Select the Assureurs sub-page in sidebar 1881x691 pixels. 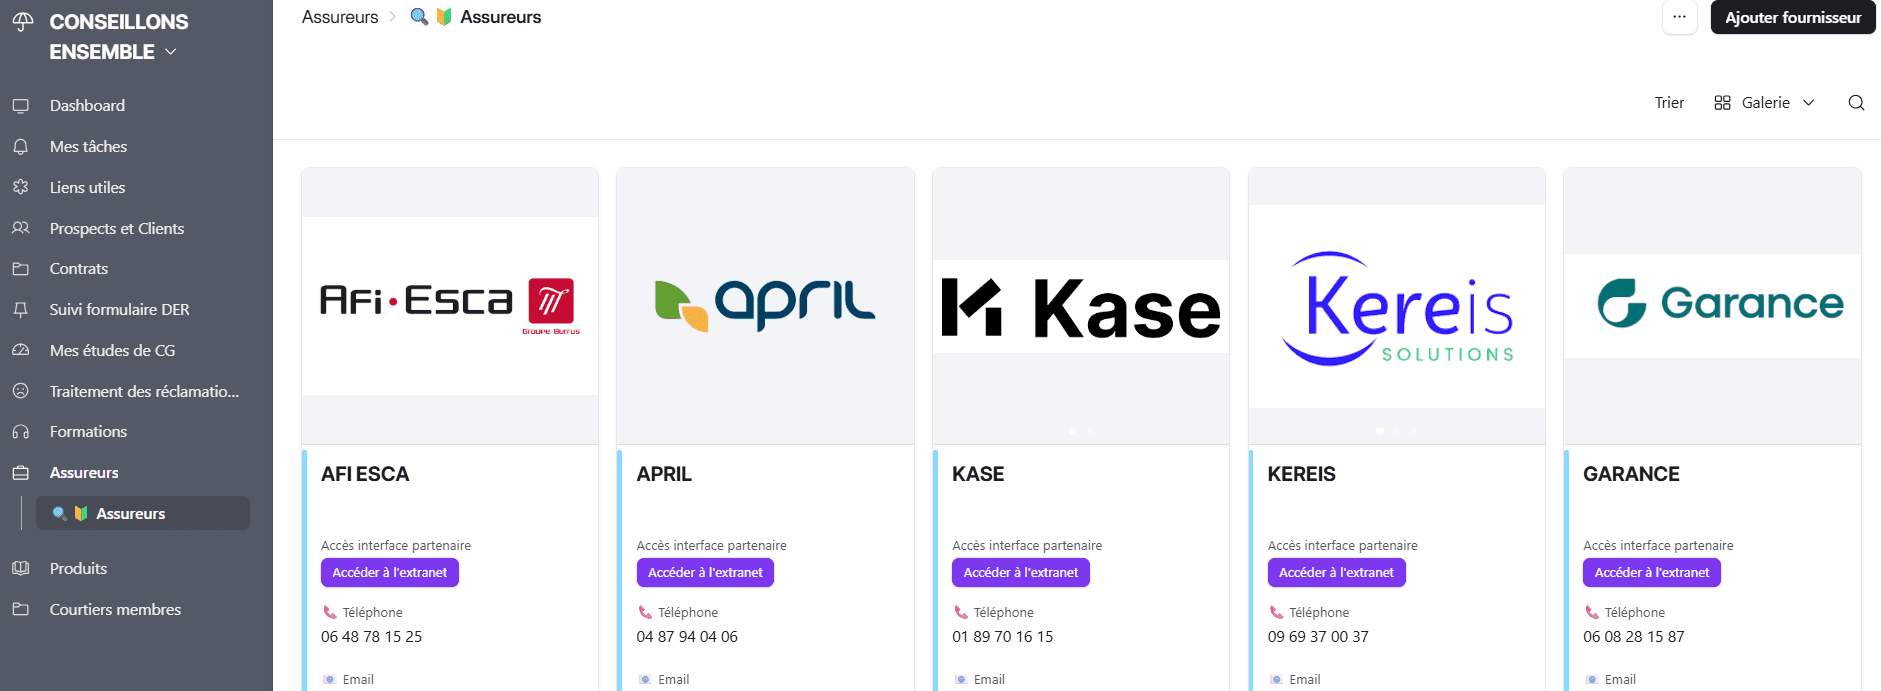(130, 514)
